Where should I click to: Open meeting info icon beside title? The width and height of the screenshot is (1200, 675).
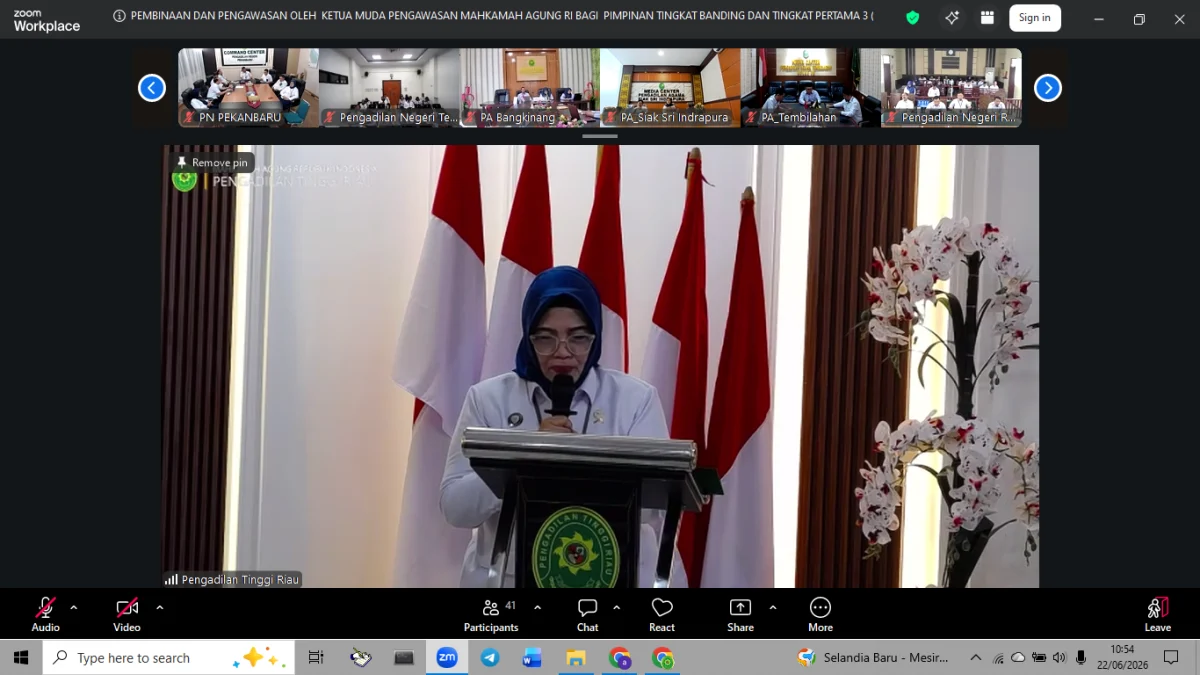coord(119,17)
